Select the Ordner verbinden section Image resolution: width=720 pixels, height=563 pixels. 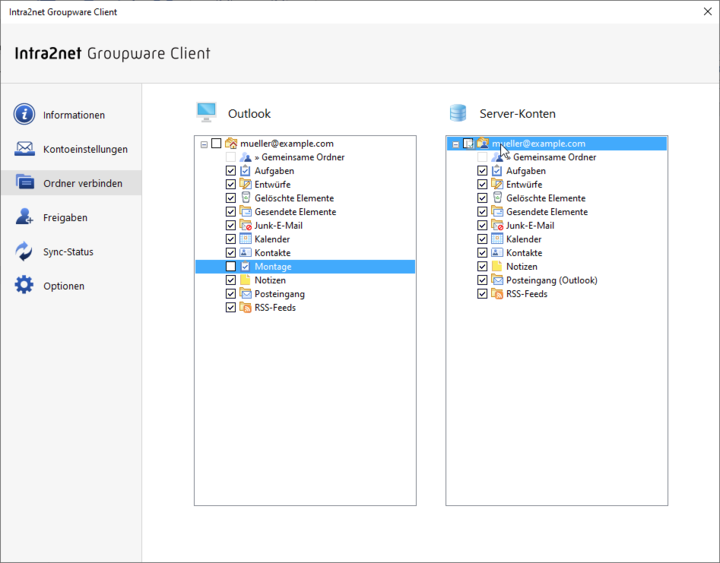[71, 183]
